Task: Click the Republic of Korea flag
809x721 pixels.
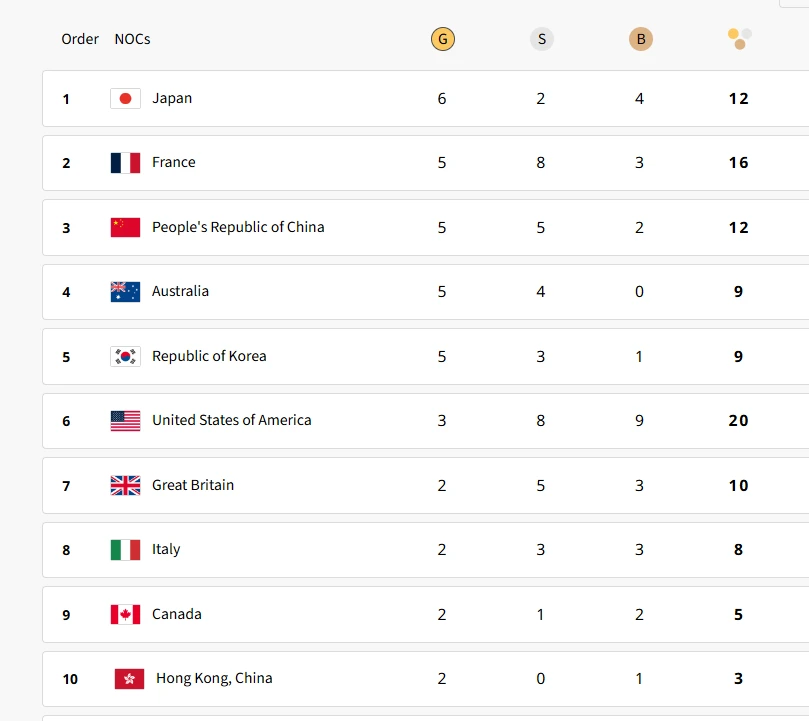Action: [125, 356]
